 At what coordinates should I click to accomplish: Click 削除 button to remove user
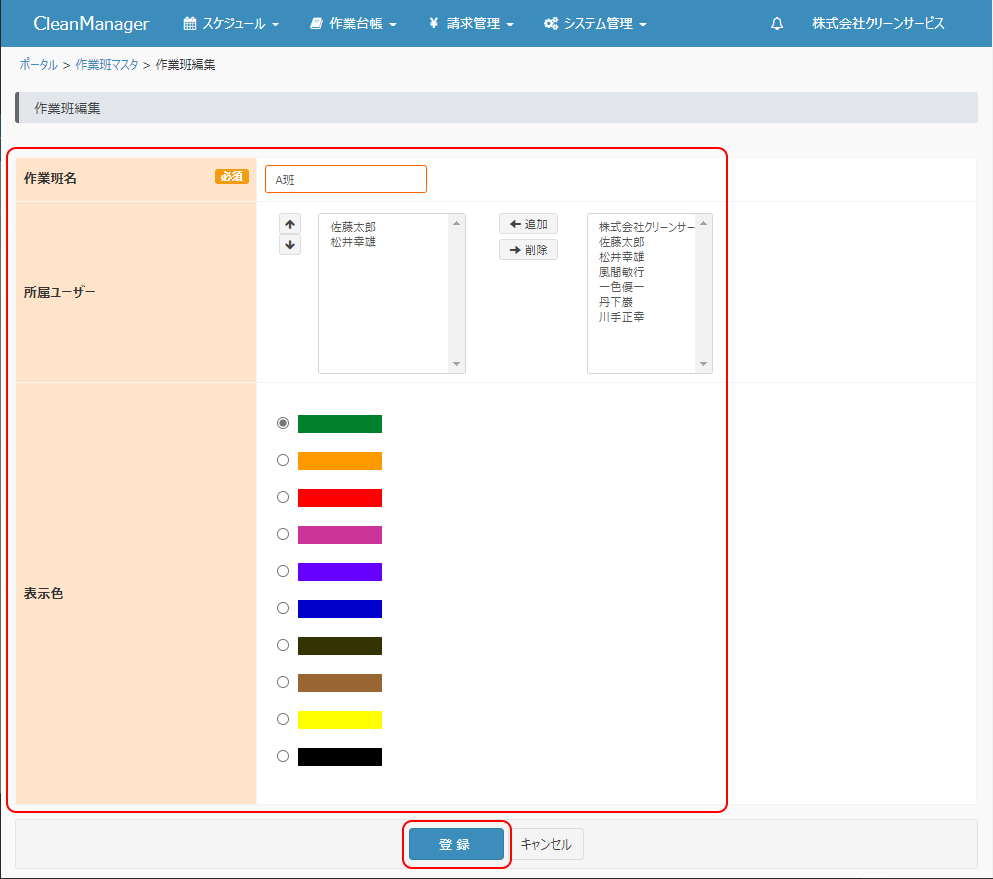coord(528,250)
